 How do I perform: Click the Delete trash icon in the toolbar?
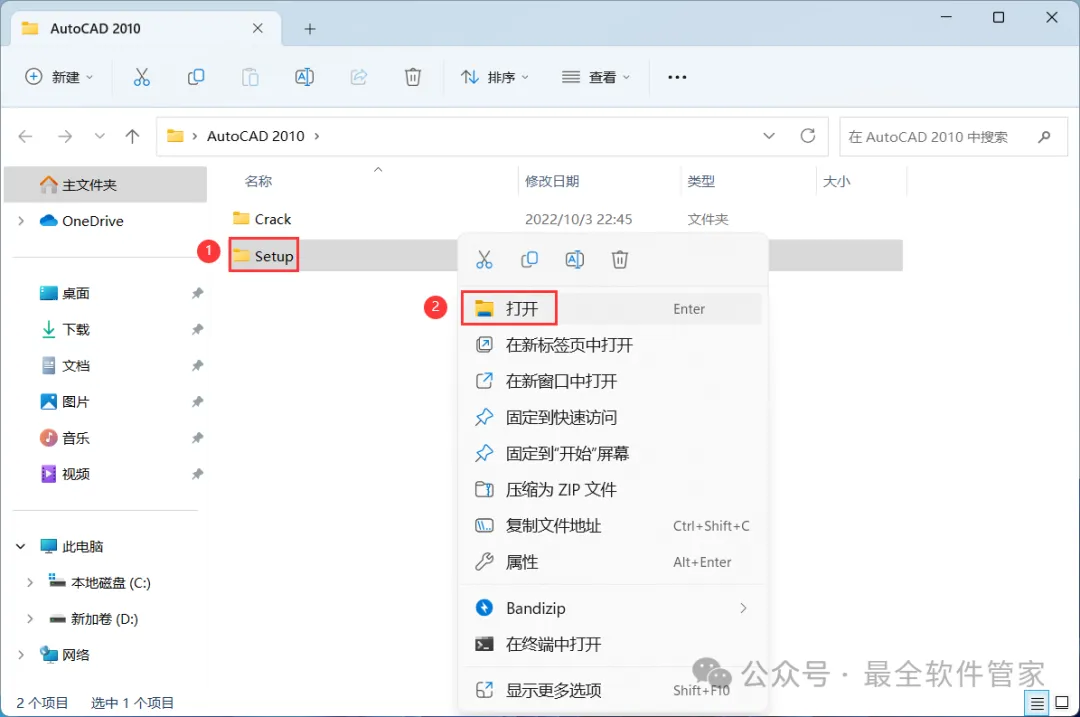[x=413, y=77]
